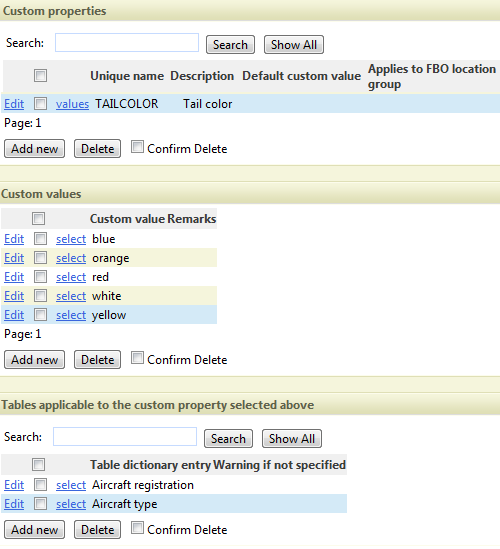Tick the TAILCOLOR row checkbox

coord(40,103)
